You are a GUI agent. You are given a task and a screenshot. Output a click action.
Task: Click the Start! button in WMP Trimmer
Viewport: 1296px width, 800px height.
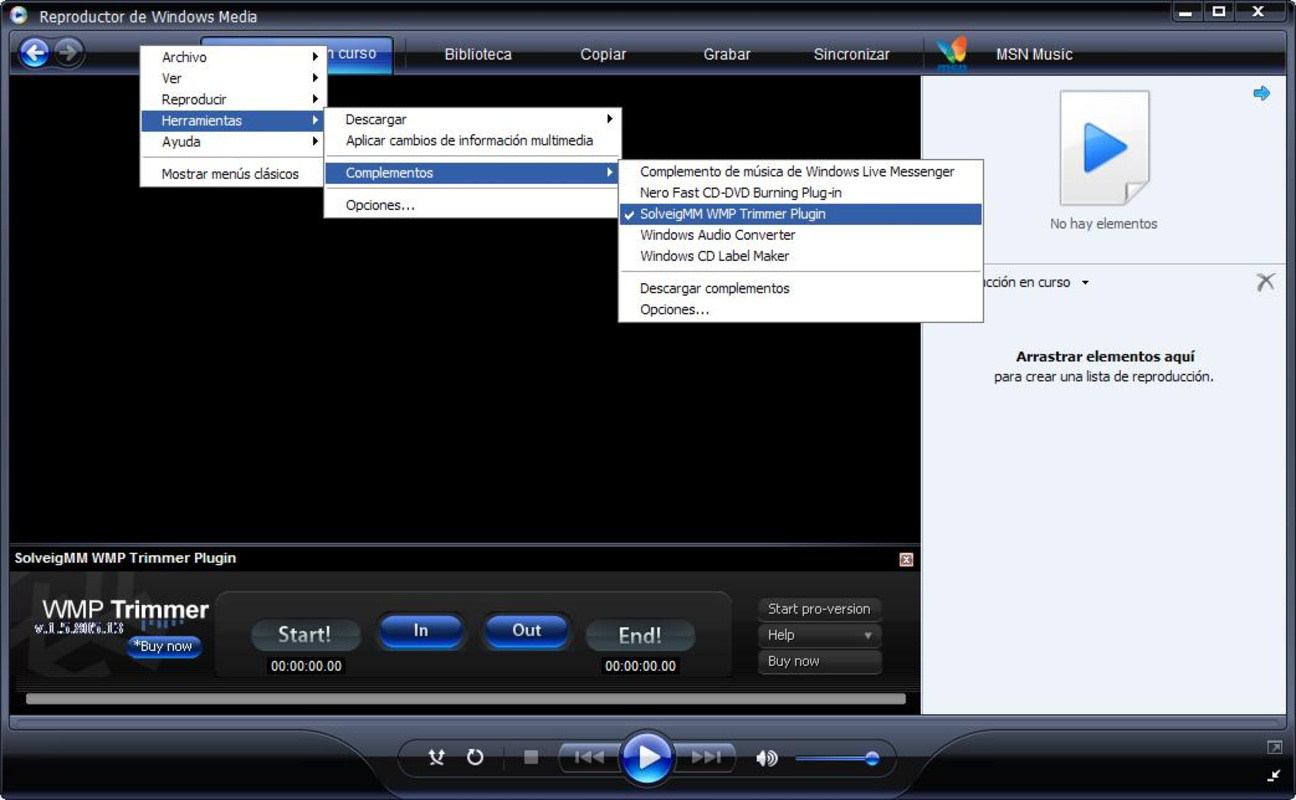(305, 635)
